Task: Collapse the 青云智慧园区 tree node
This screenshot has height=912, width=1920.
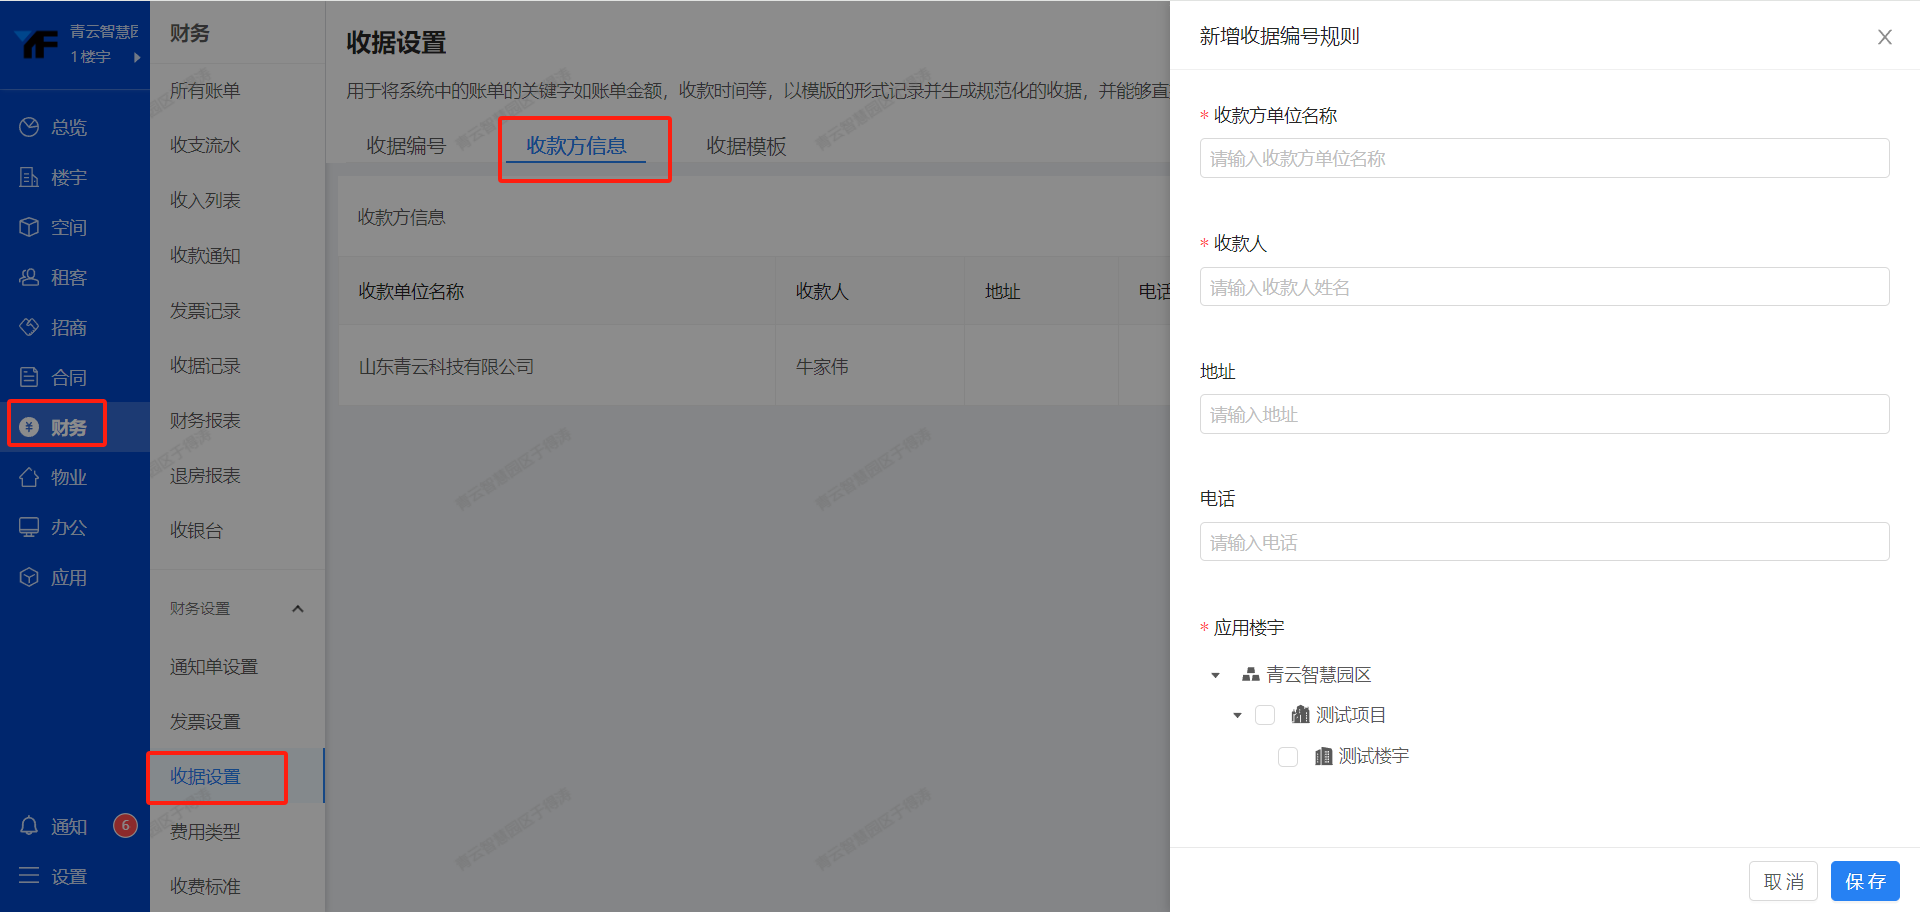Action: (1215, 676)
